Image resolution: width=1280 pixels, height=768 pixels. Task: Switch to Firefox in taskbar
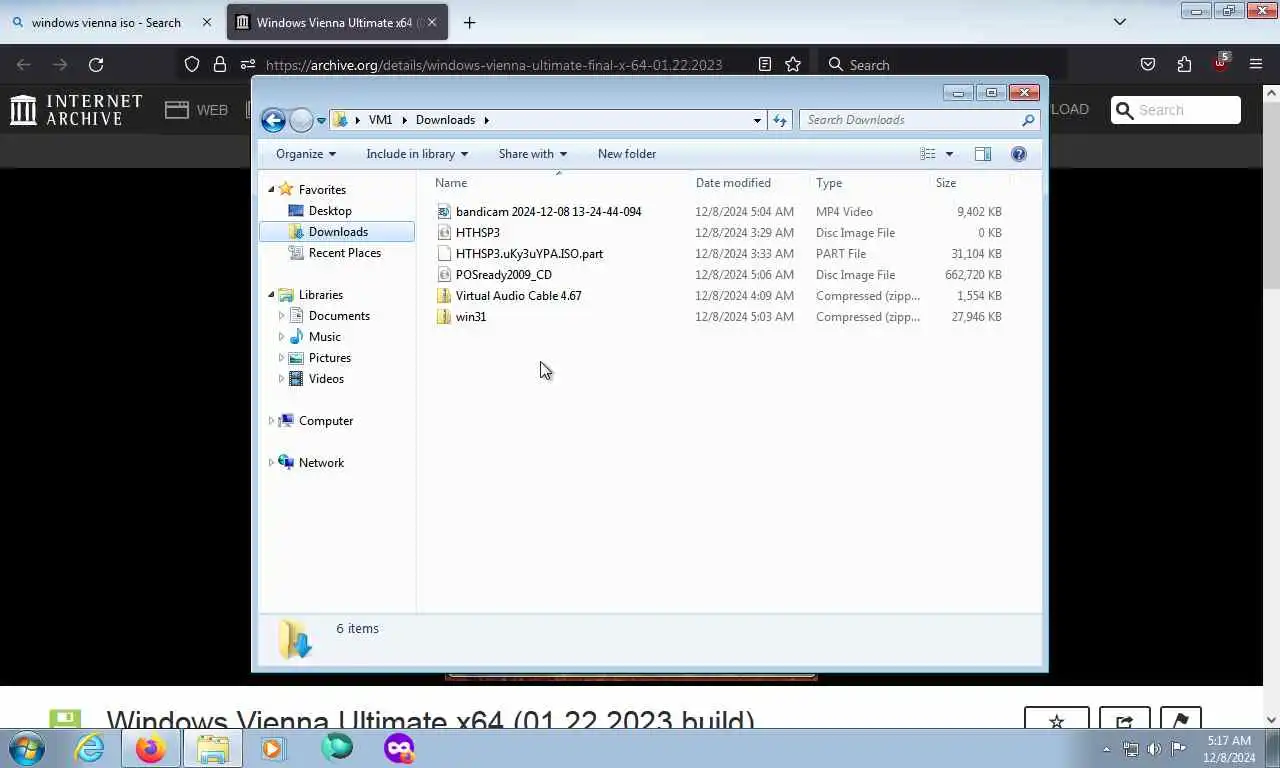click(151, 748)
